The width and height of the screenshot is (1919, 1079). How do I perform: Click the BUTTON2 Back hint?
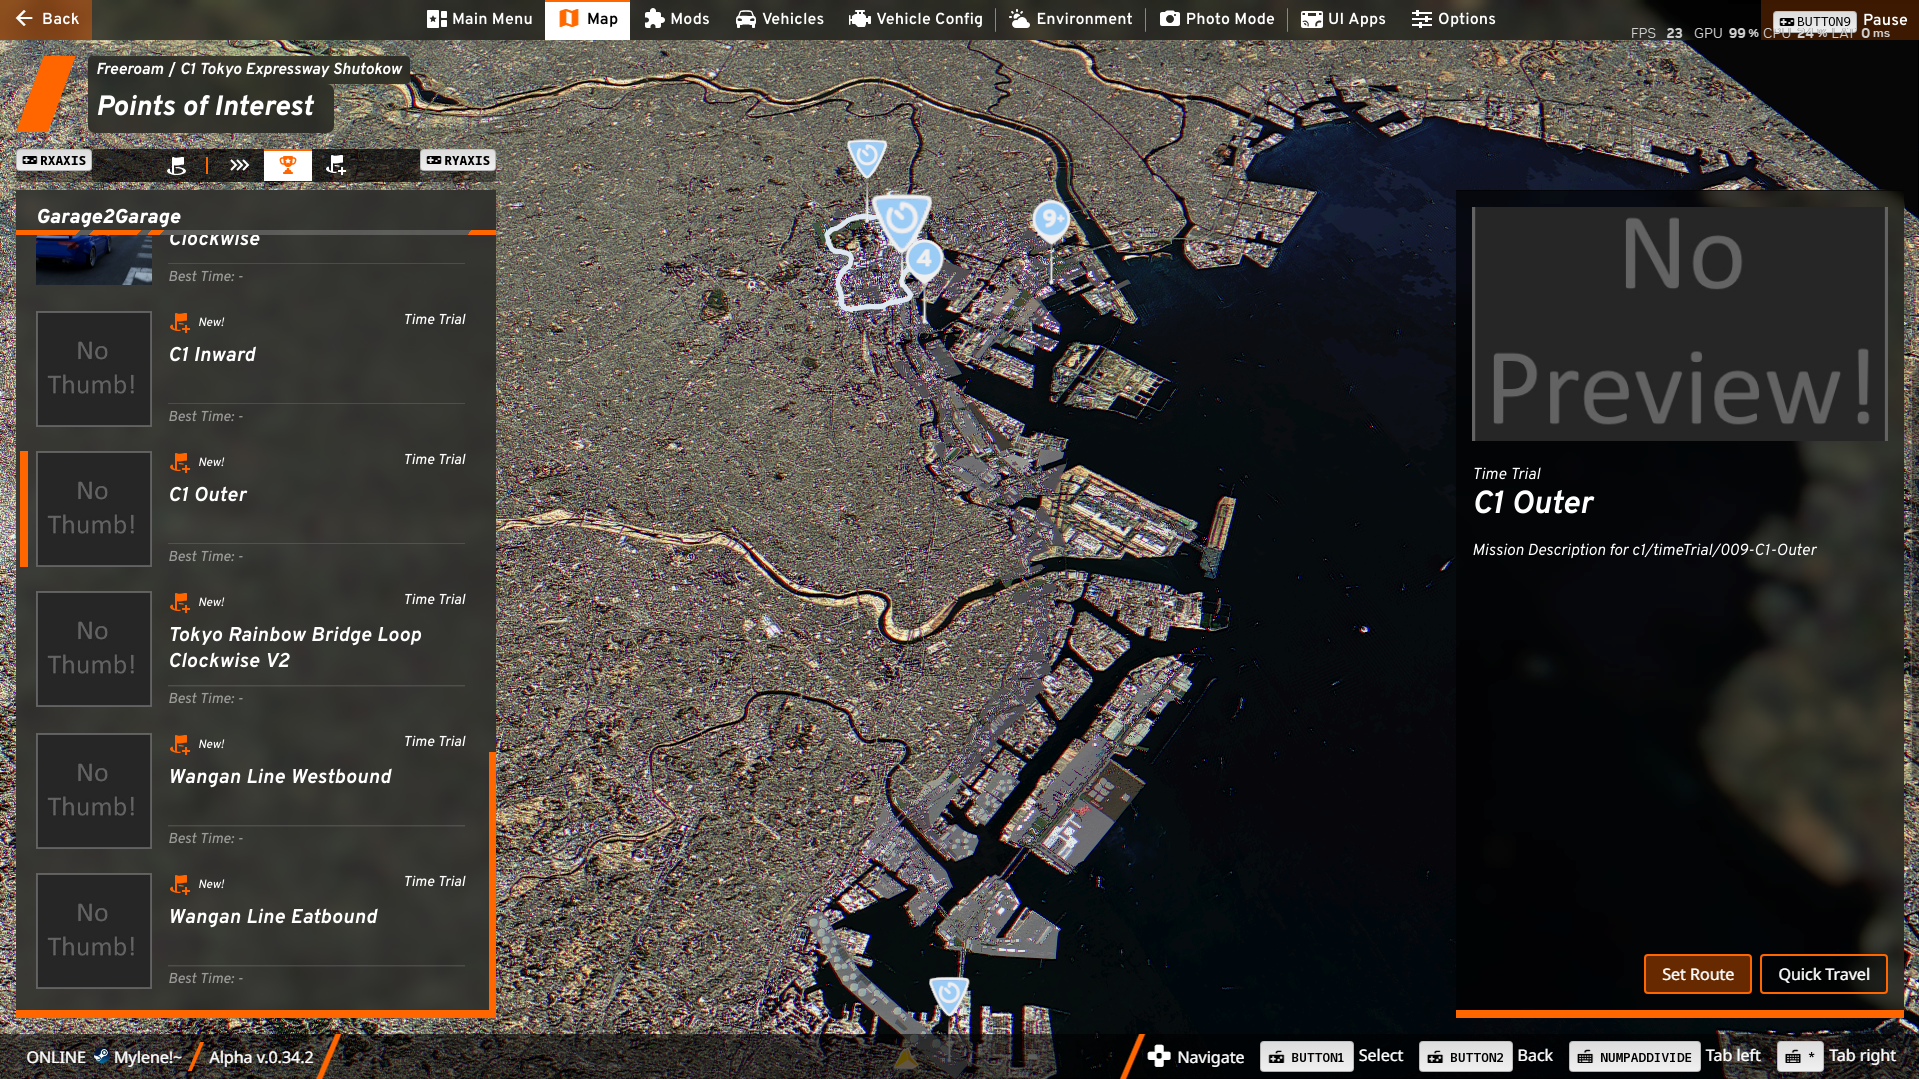click(1487, 1056)
